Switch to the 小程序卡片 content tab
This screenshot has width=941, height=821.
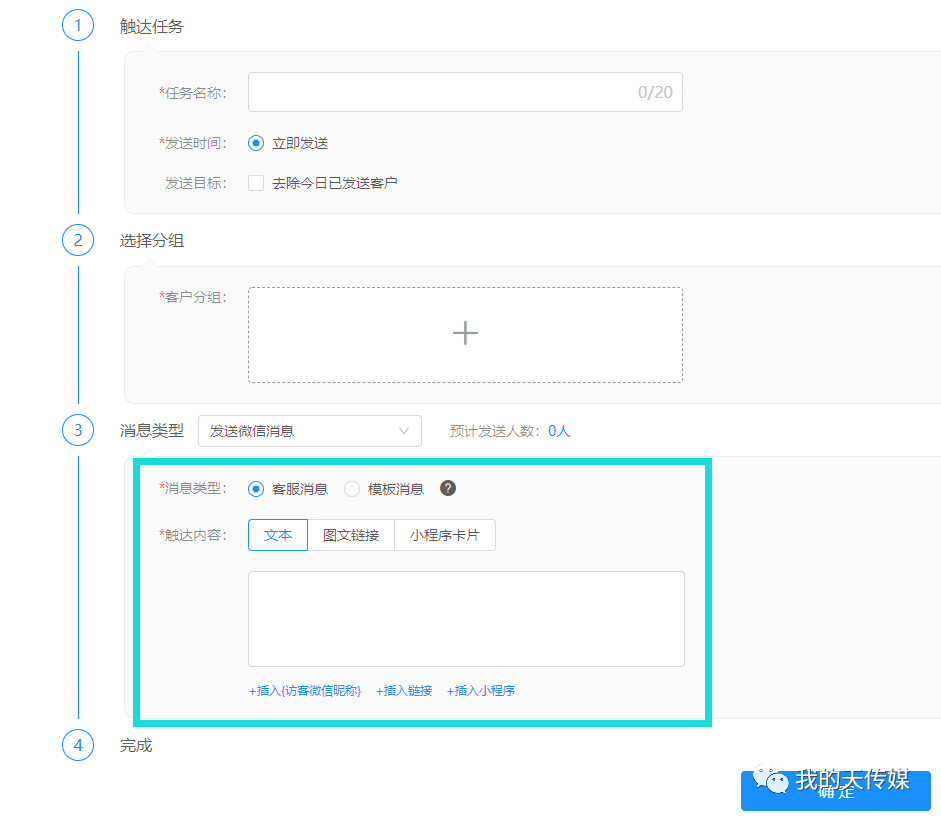445,535
